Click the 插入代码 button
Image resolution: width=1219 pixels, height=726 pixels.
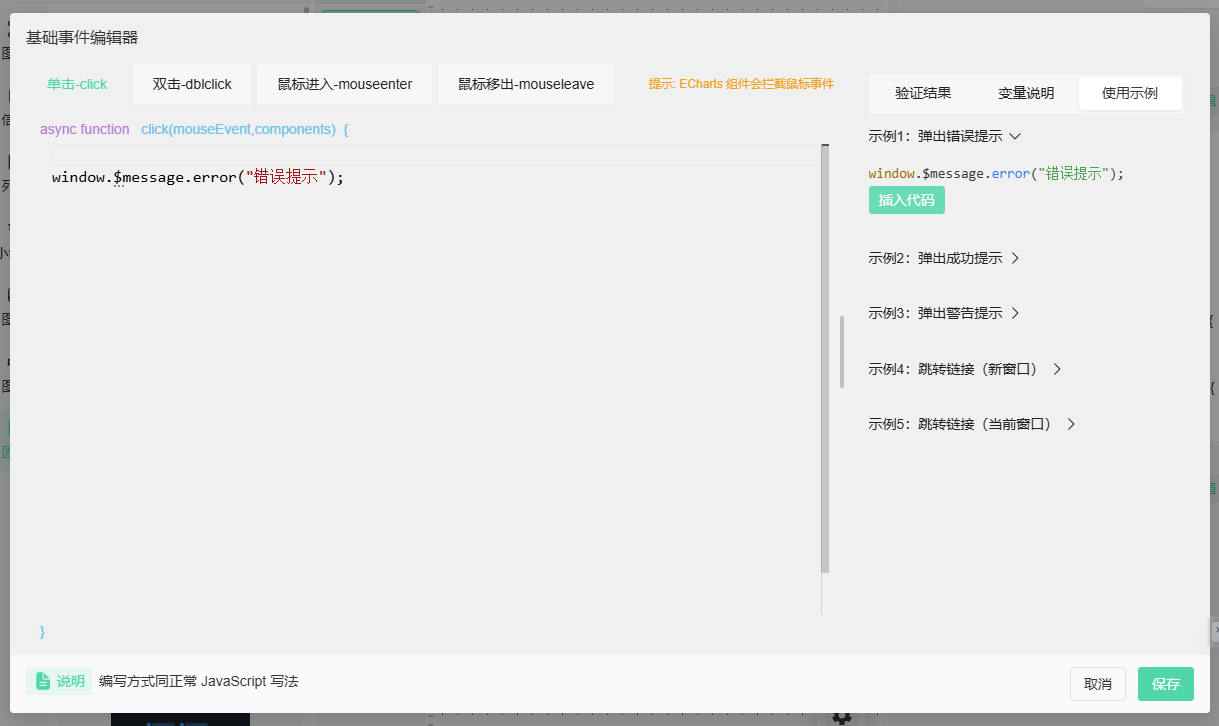[906, 200]
